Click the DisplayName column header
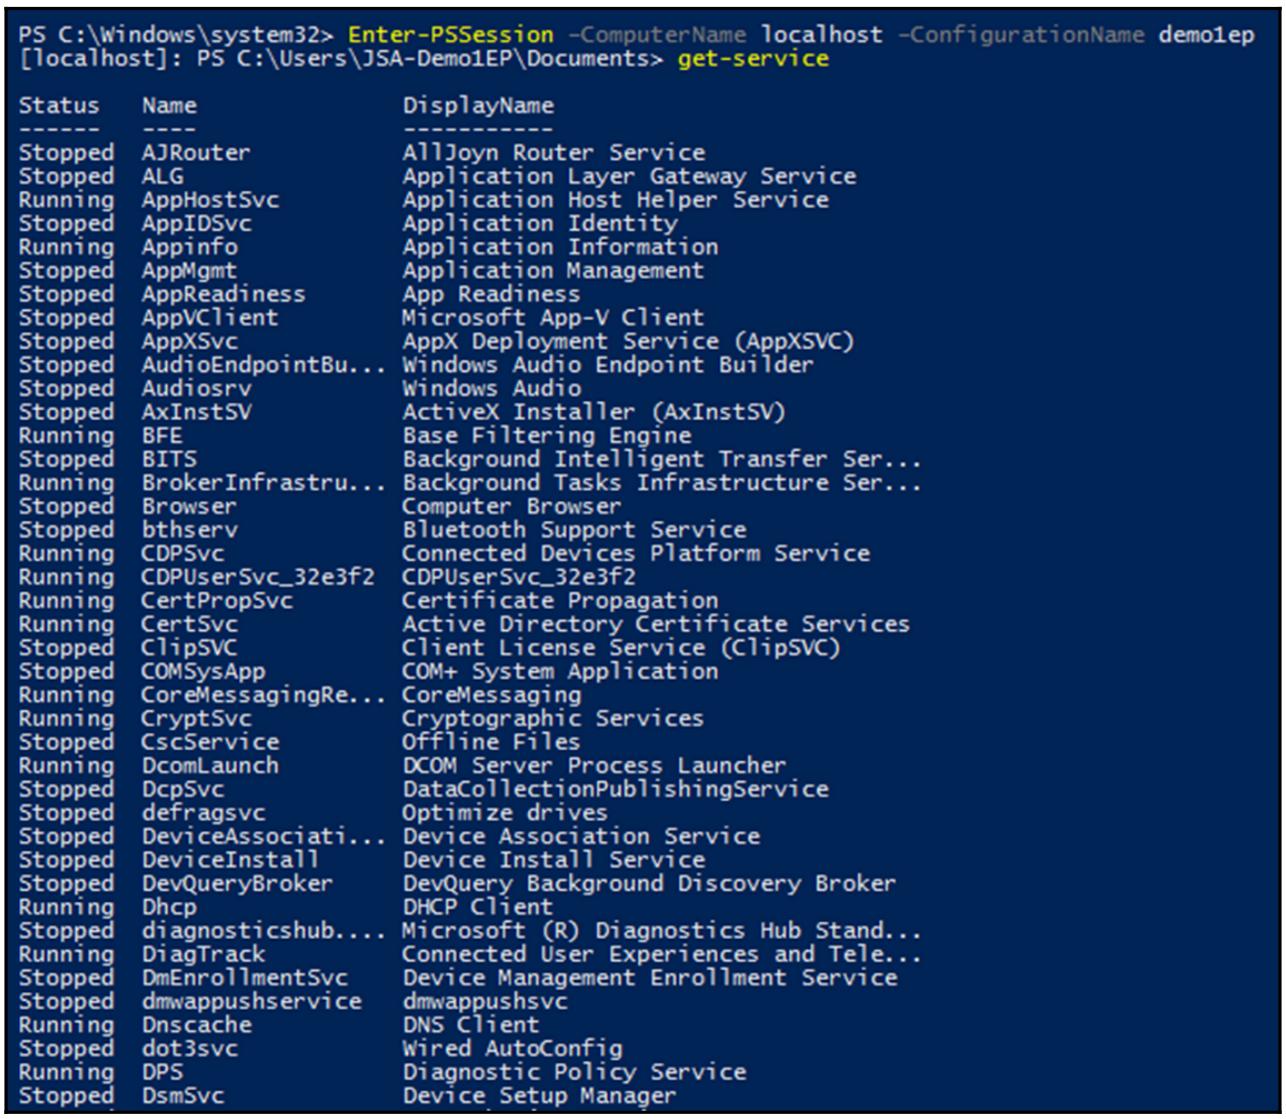This screenshot has height=1119, width=1286. (478, 106)
